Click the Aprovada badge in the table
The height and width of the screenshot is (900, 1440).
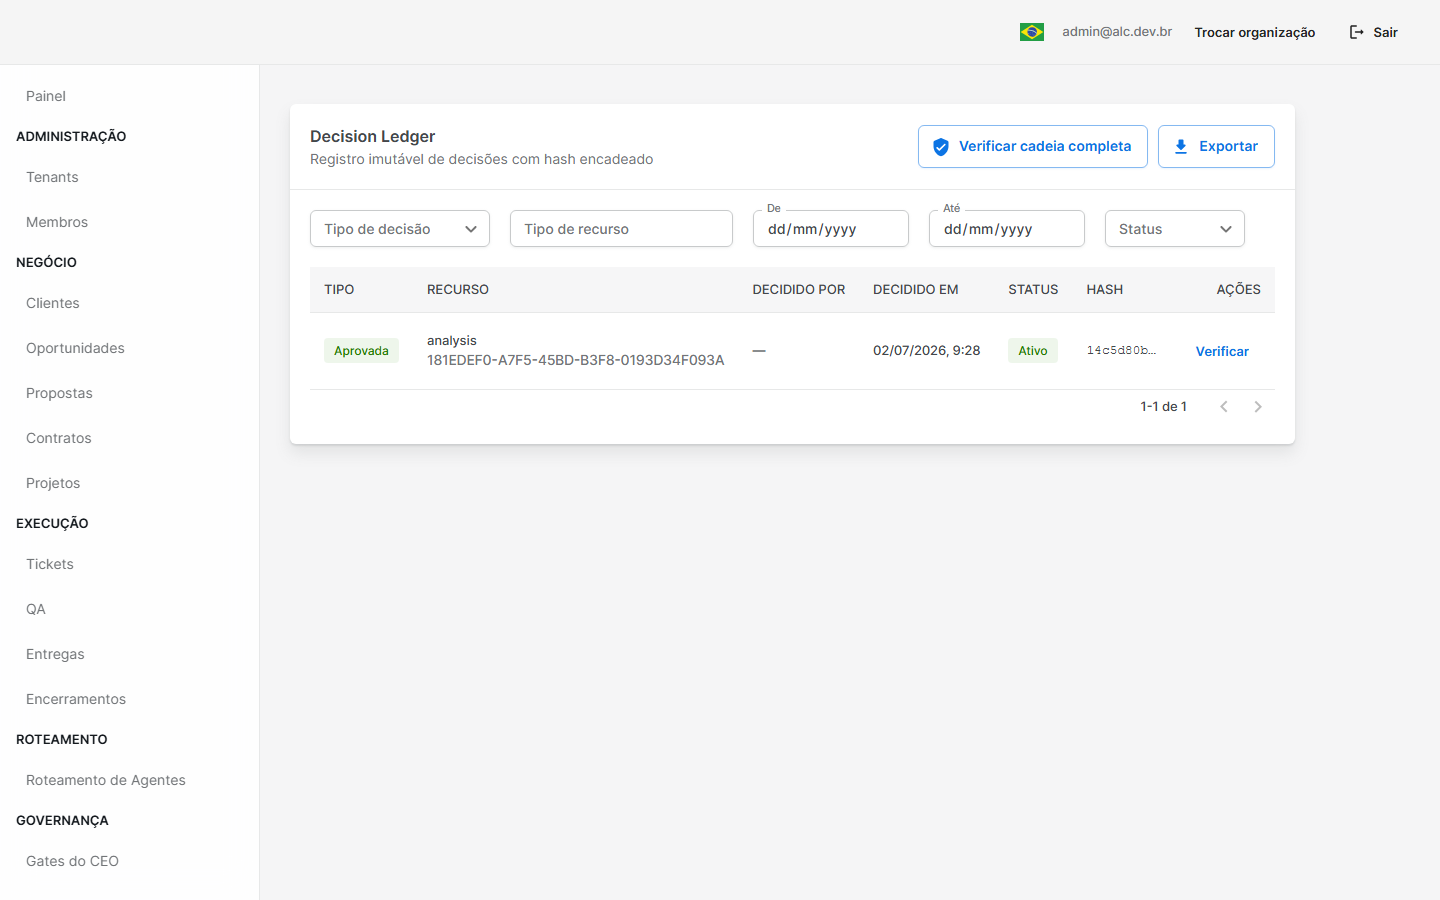(x=361, y=351)
